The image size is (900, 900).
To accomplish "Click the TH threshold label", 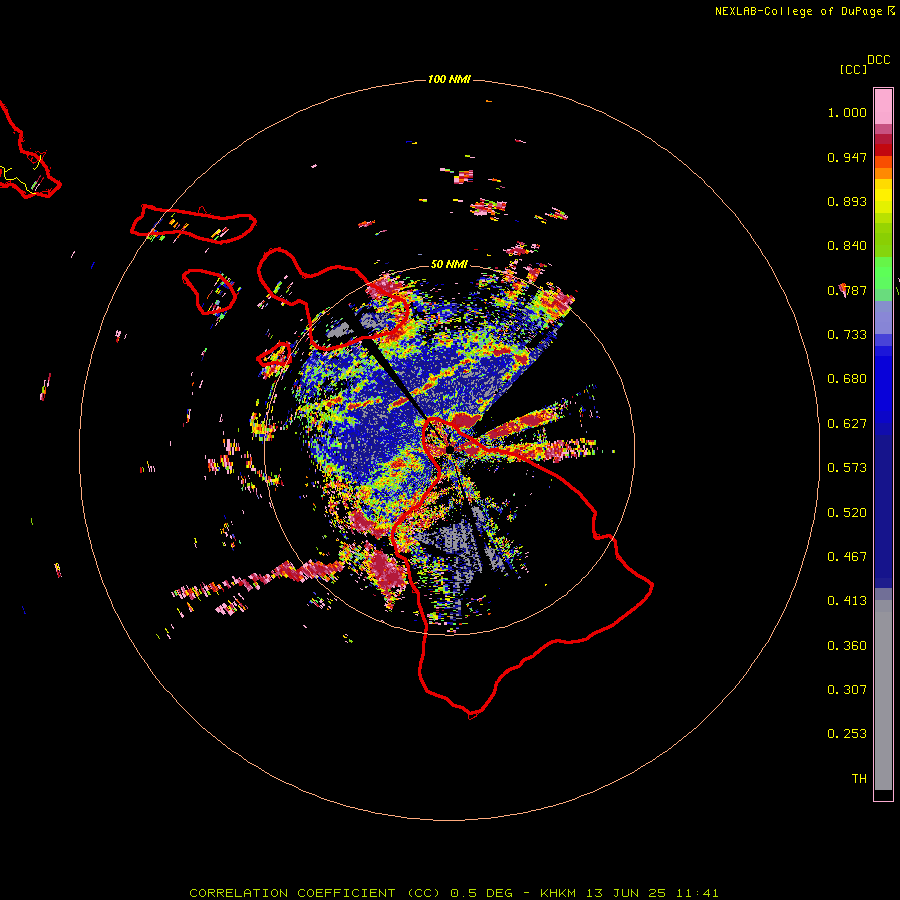I will (859, 779).
